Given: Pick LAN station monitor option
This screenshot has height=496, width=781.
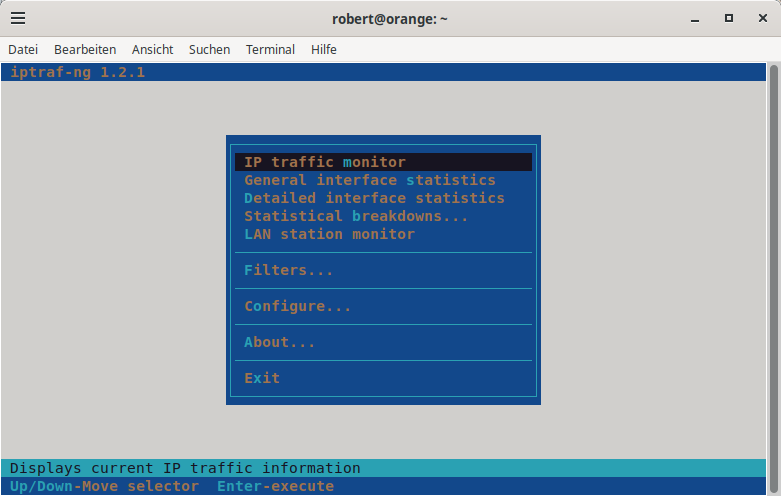Looking at the screenshot, I should click(x=329, y=234).
